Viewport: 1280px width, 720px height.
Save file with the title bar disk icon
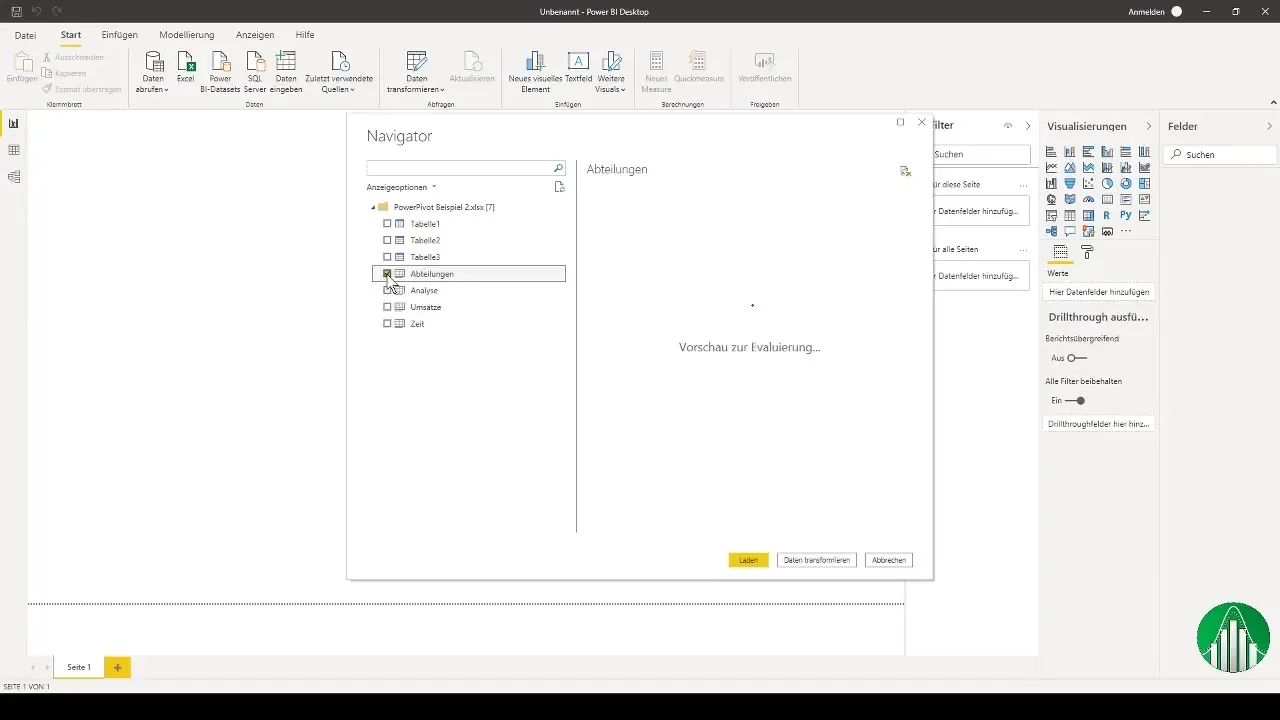coord(17,11)
